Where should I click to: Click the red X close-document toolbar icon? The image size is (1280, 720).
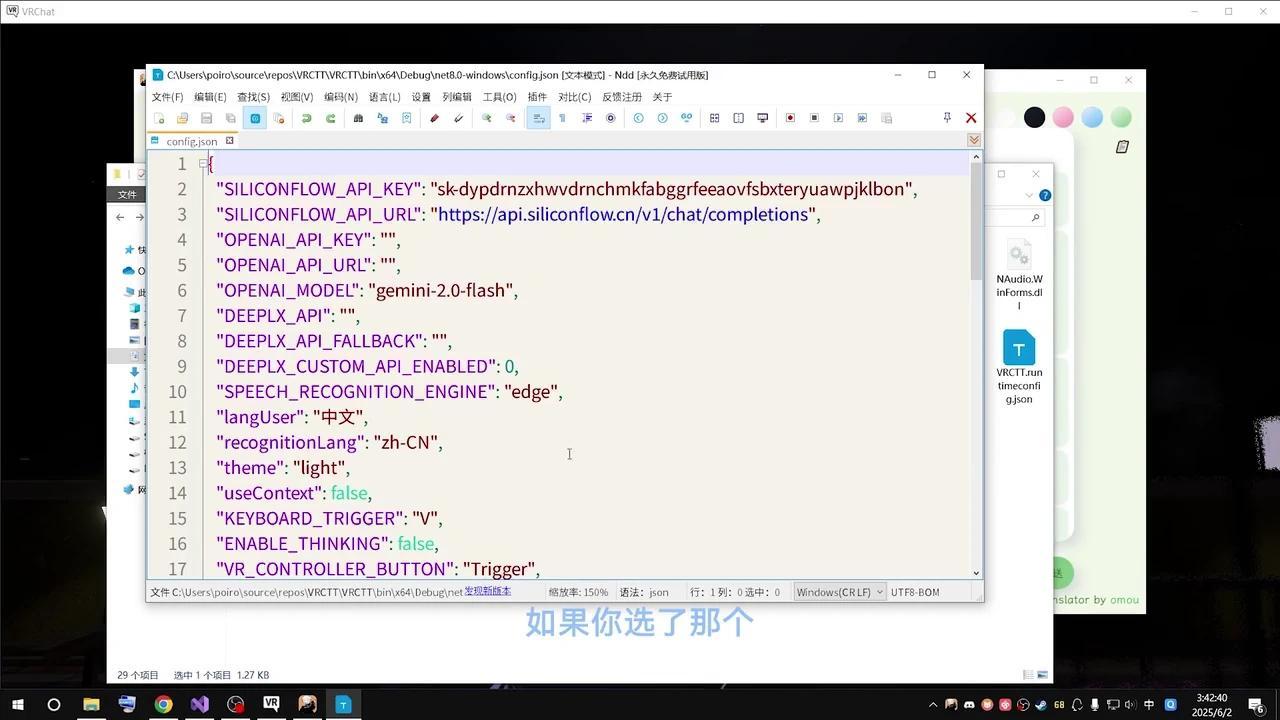pyautogui.click(x=971, y=118)
